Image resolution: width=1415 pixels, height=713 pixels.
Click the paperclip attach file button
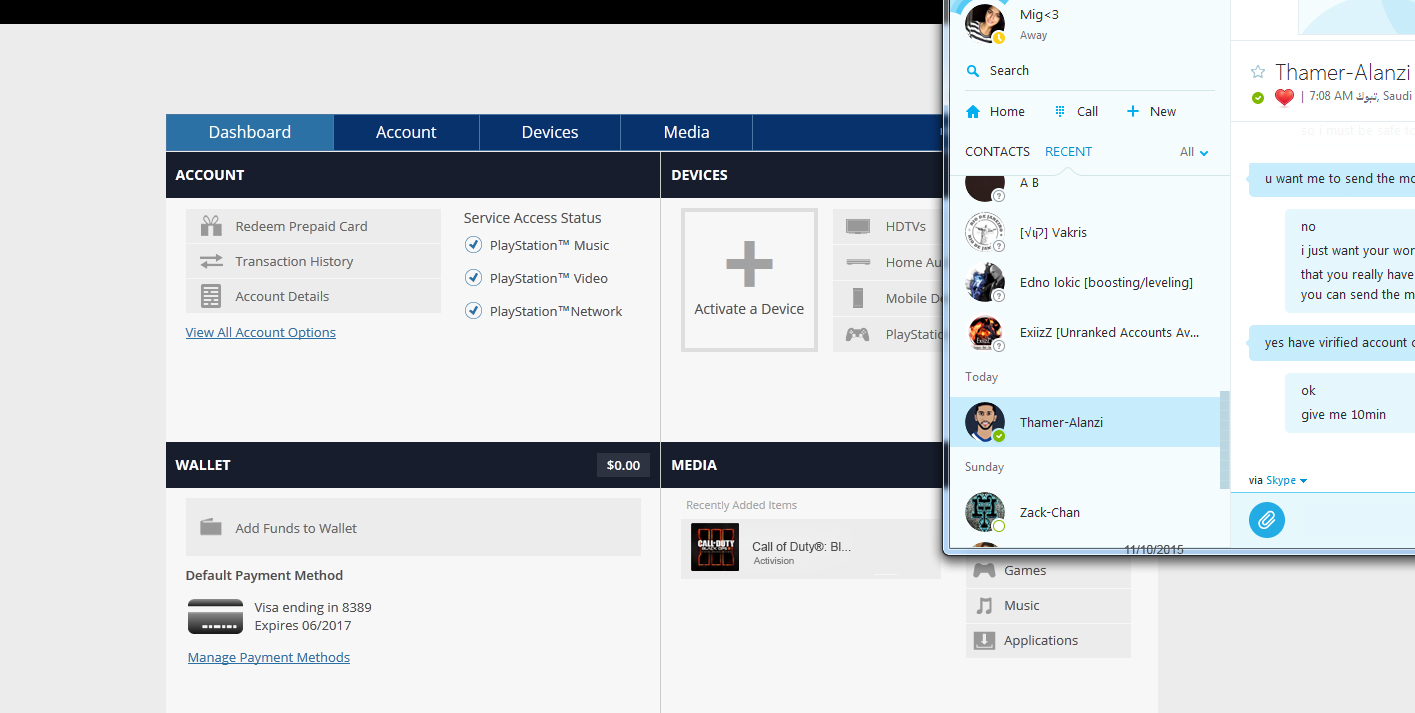1267,520
